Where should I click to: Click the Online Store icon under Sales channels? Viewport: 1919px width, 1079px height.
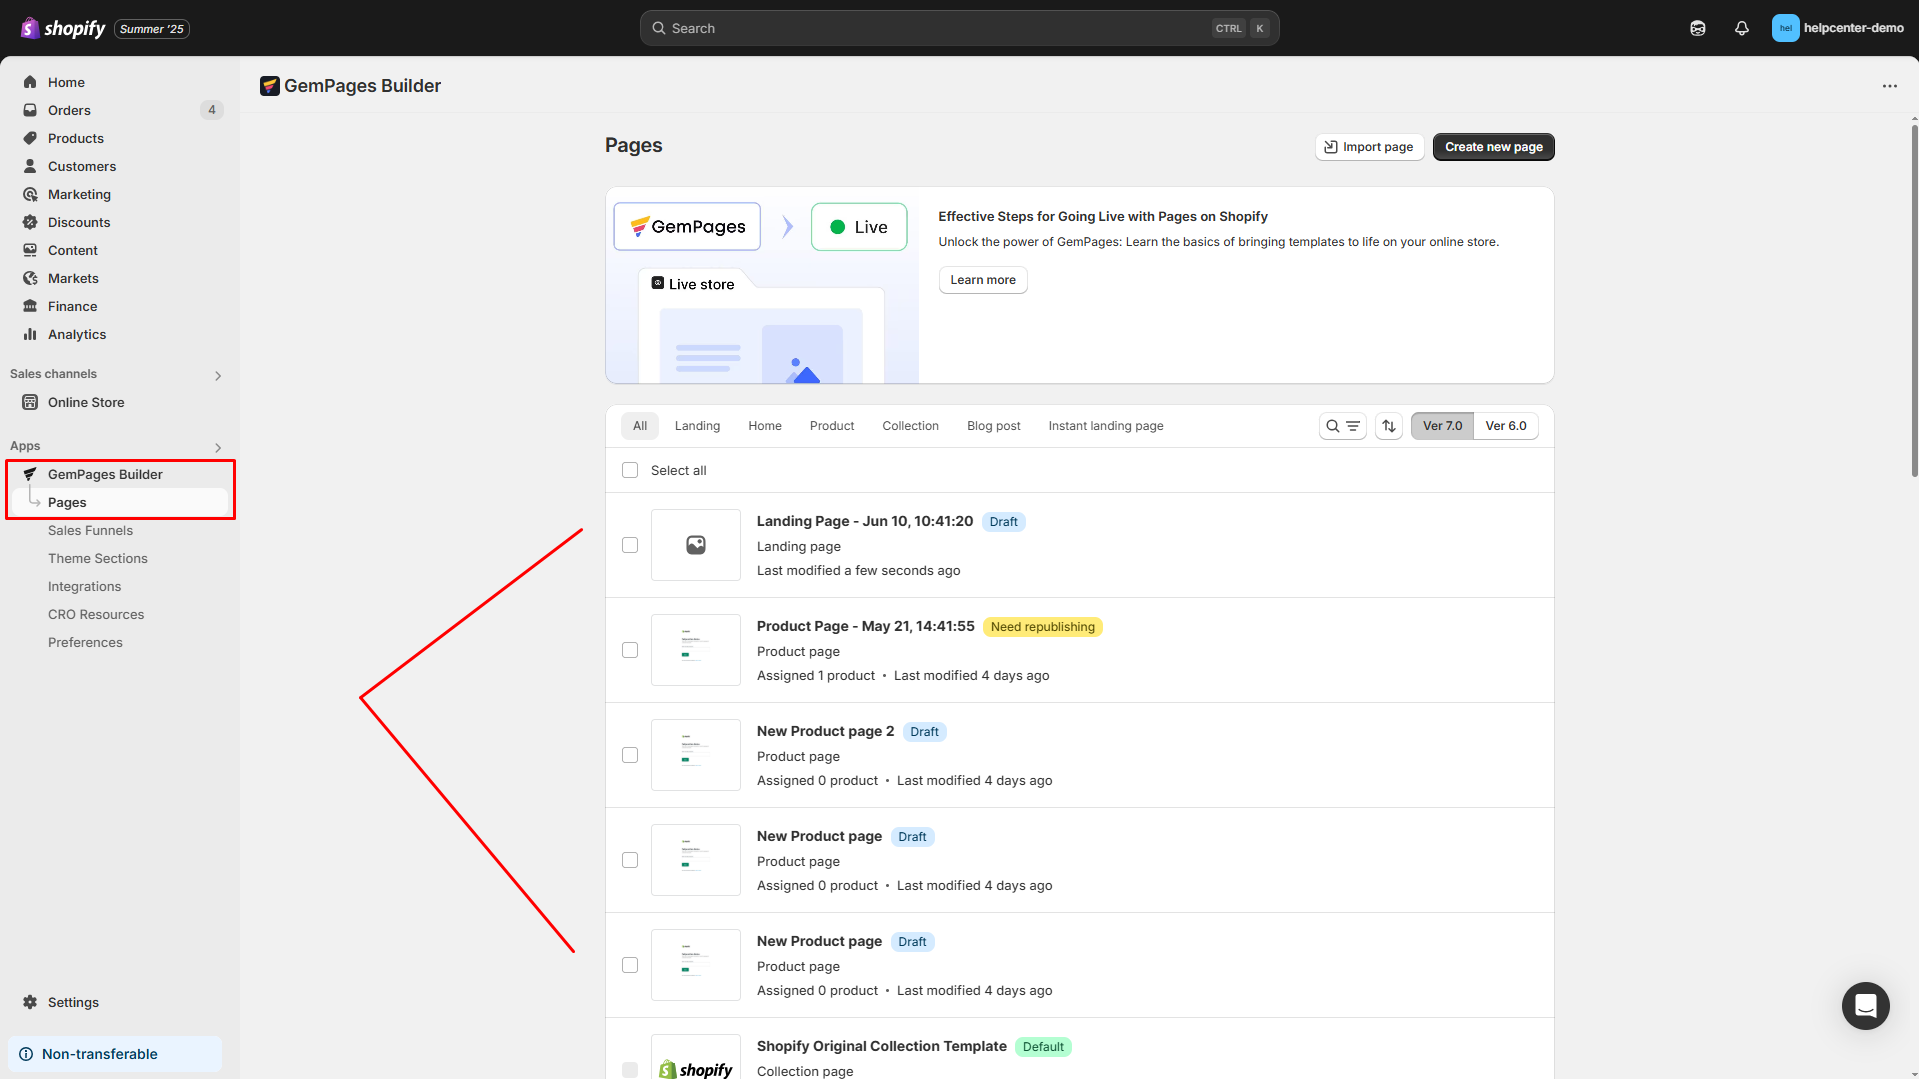coord(31,402)
